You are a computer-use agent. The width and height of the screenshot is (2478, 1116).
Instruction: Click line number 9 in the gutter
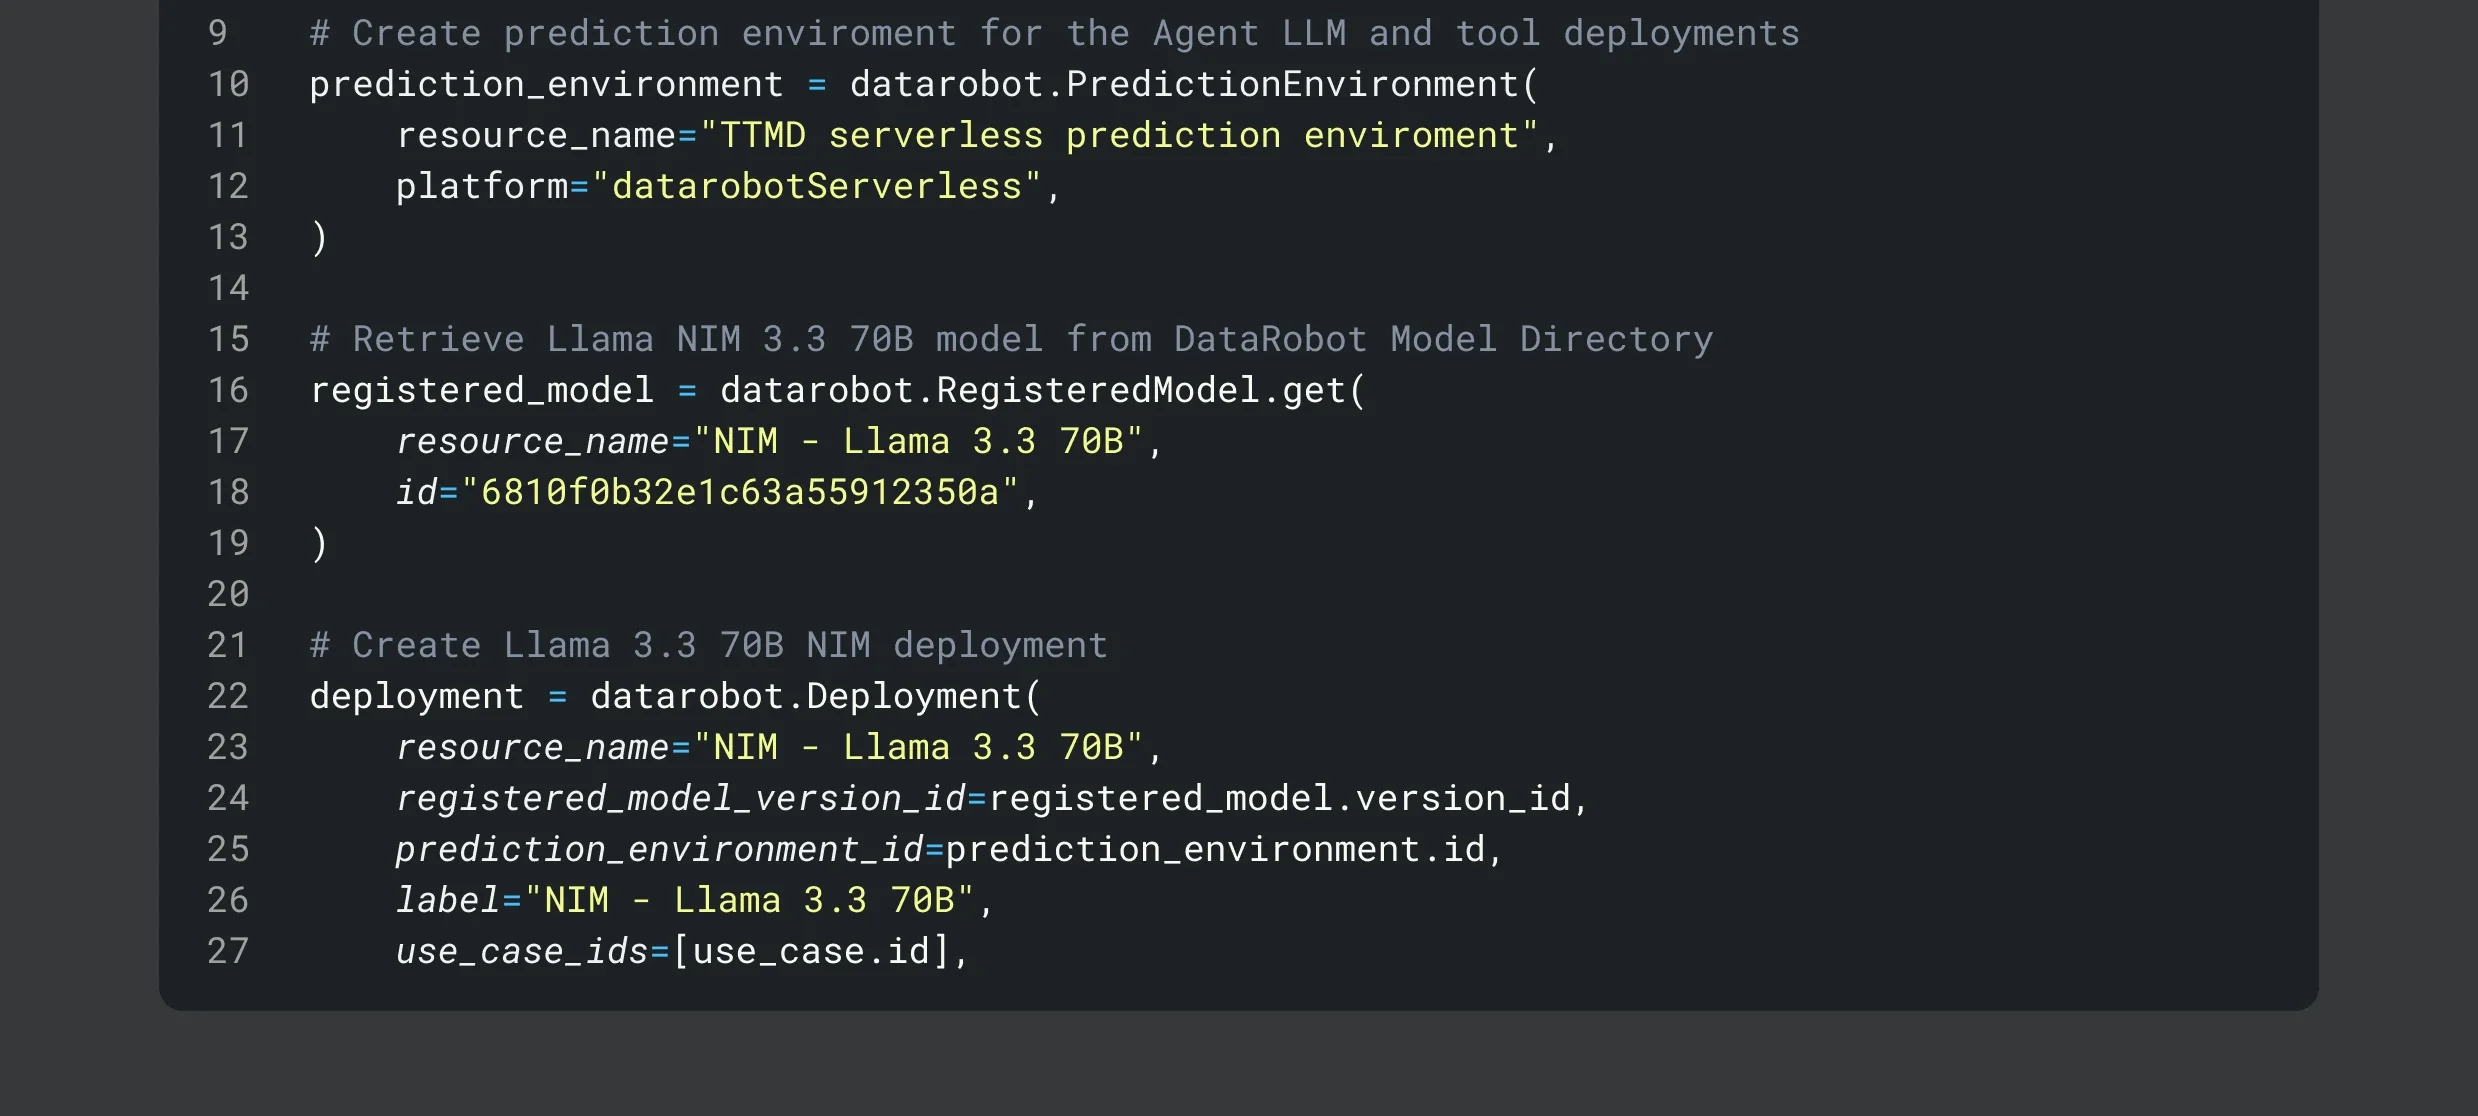coord(218,34)
